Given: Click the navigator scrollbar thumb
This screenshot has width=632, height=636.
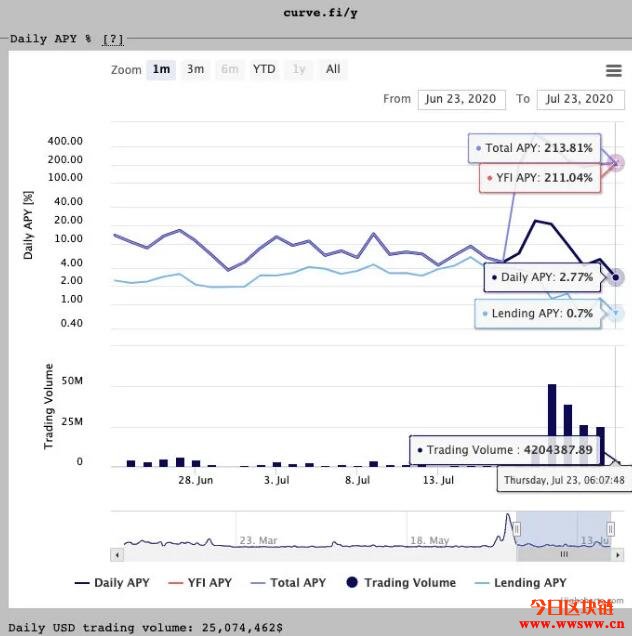Looking at the screenshot, I should [x=564, y=555].
